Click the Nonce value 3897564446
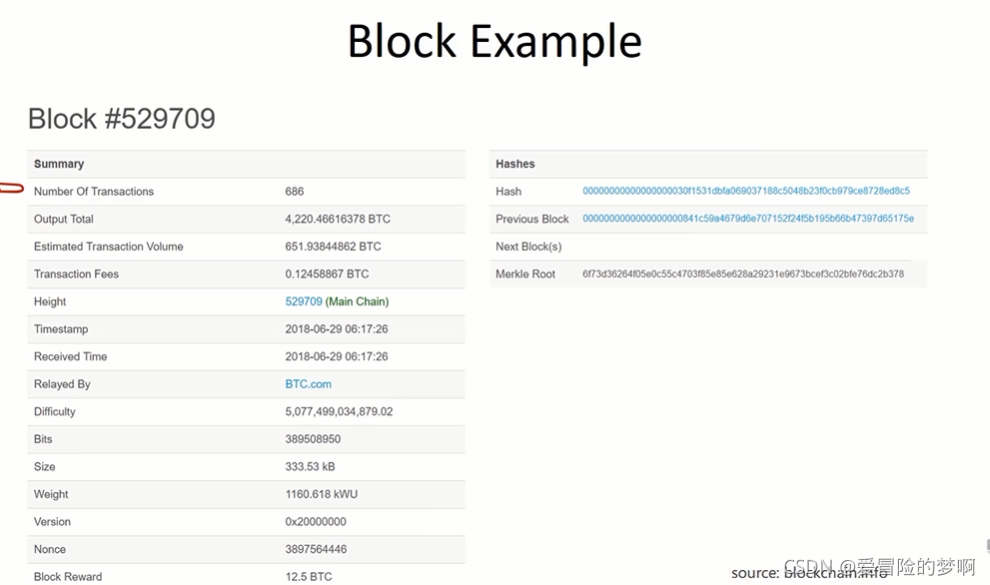The image size is (990, 585). (316, 549)
